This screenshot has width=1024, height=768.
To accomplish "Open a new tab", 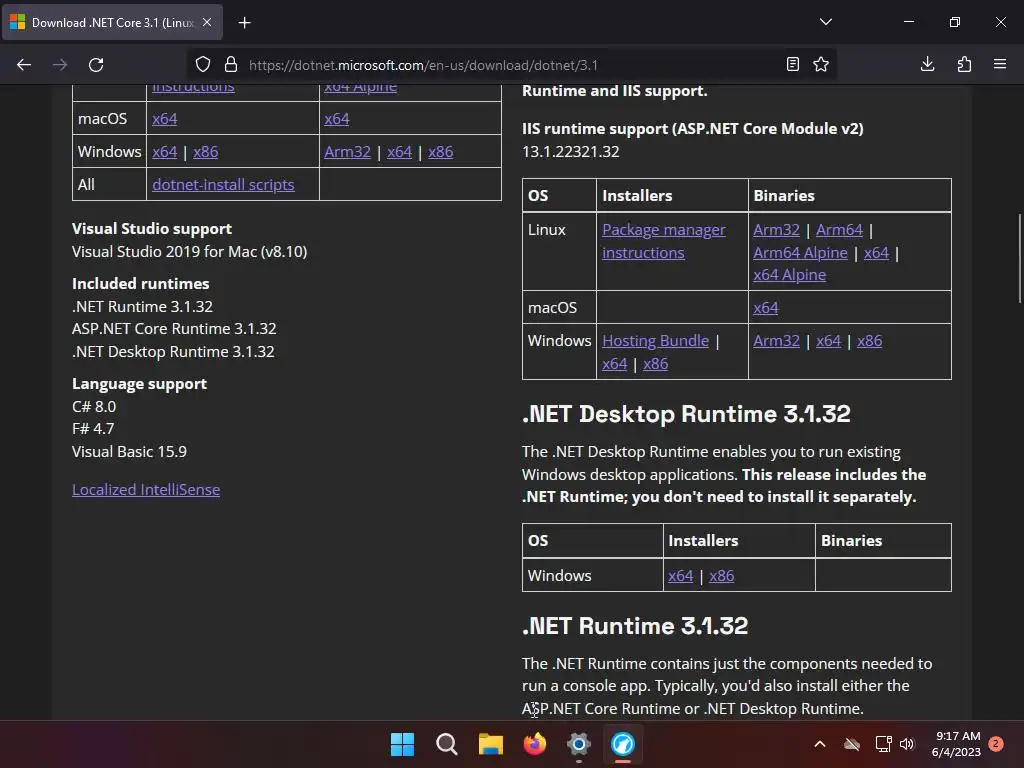I will (244, 23).
